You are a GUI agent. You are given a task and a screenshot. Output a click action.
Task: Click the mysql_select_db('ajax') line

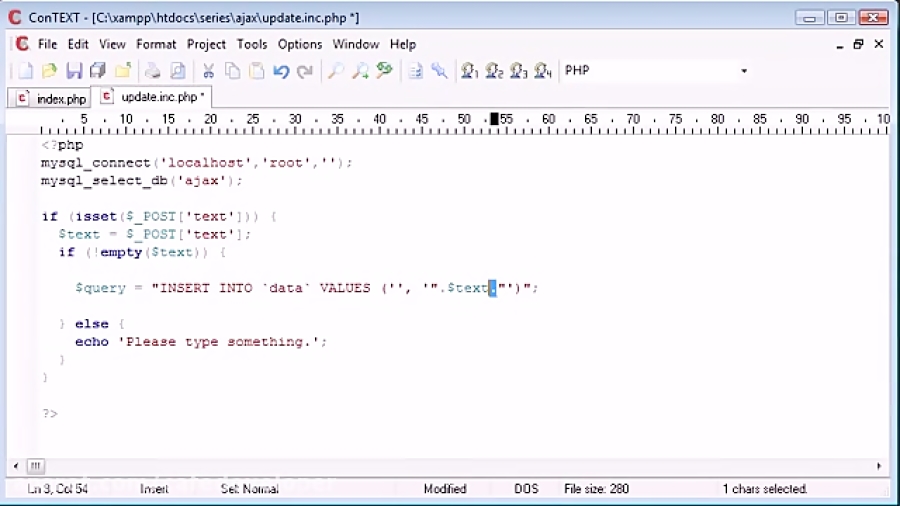click(141, 181)
